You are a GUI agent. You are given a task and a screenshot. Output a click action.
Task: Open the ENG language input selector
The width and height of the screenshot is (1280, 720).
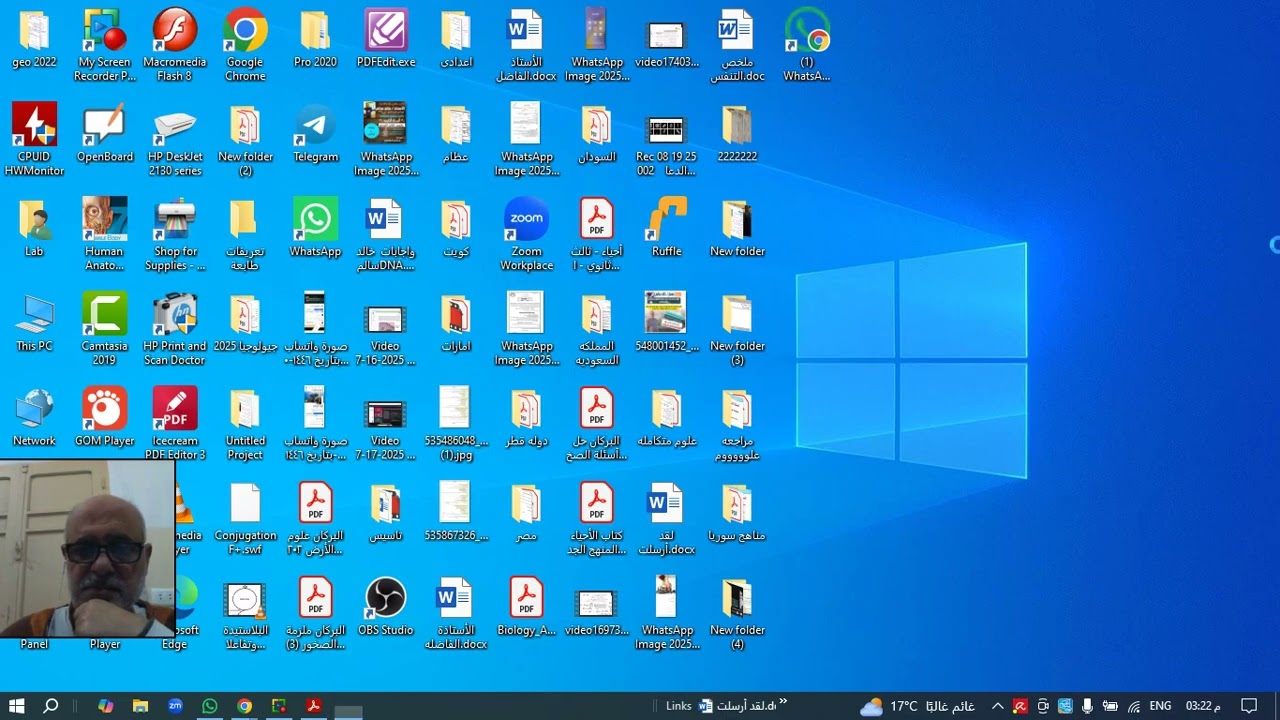[1160, 706]
